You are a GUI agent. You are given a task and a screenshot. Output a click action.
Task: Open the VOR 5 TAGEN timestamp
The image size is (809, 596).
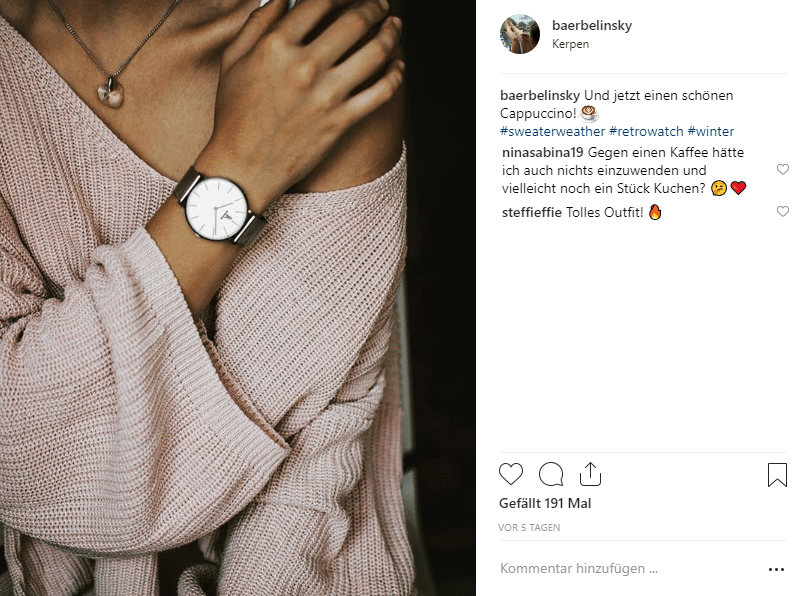[x=529, y=528]
